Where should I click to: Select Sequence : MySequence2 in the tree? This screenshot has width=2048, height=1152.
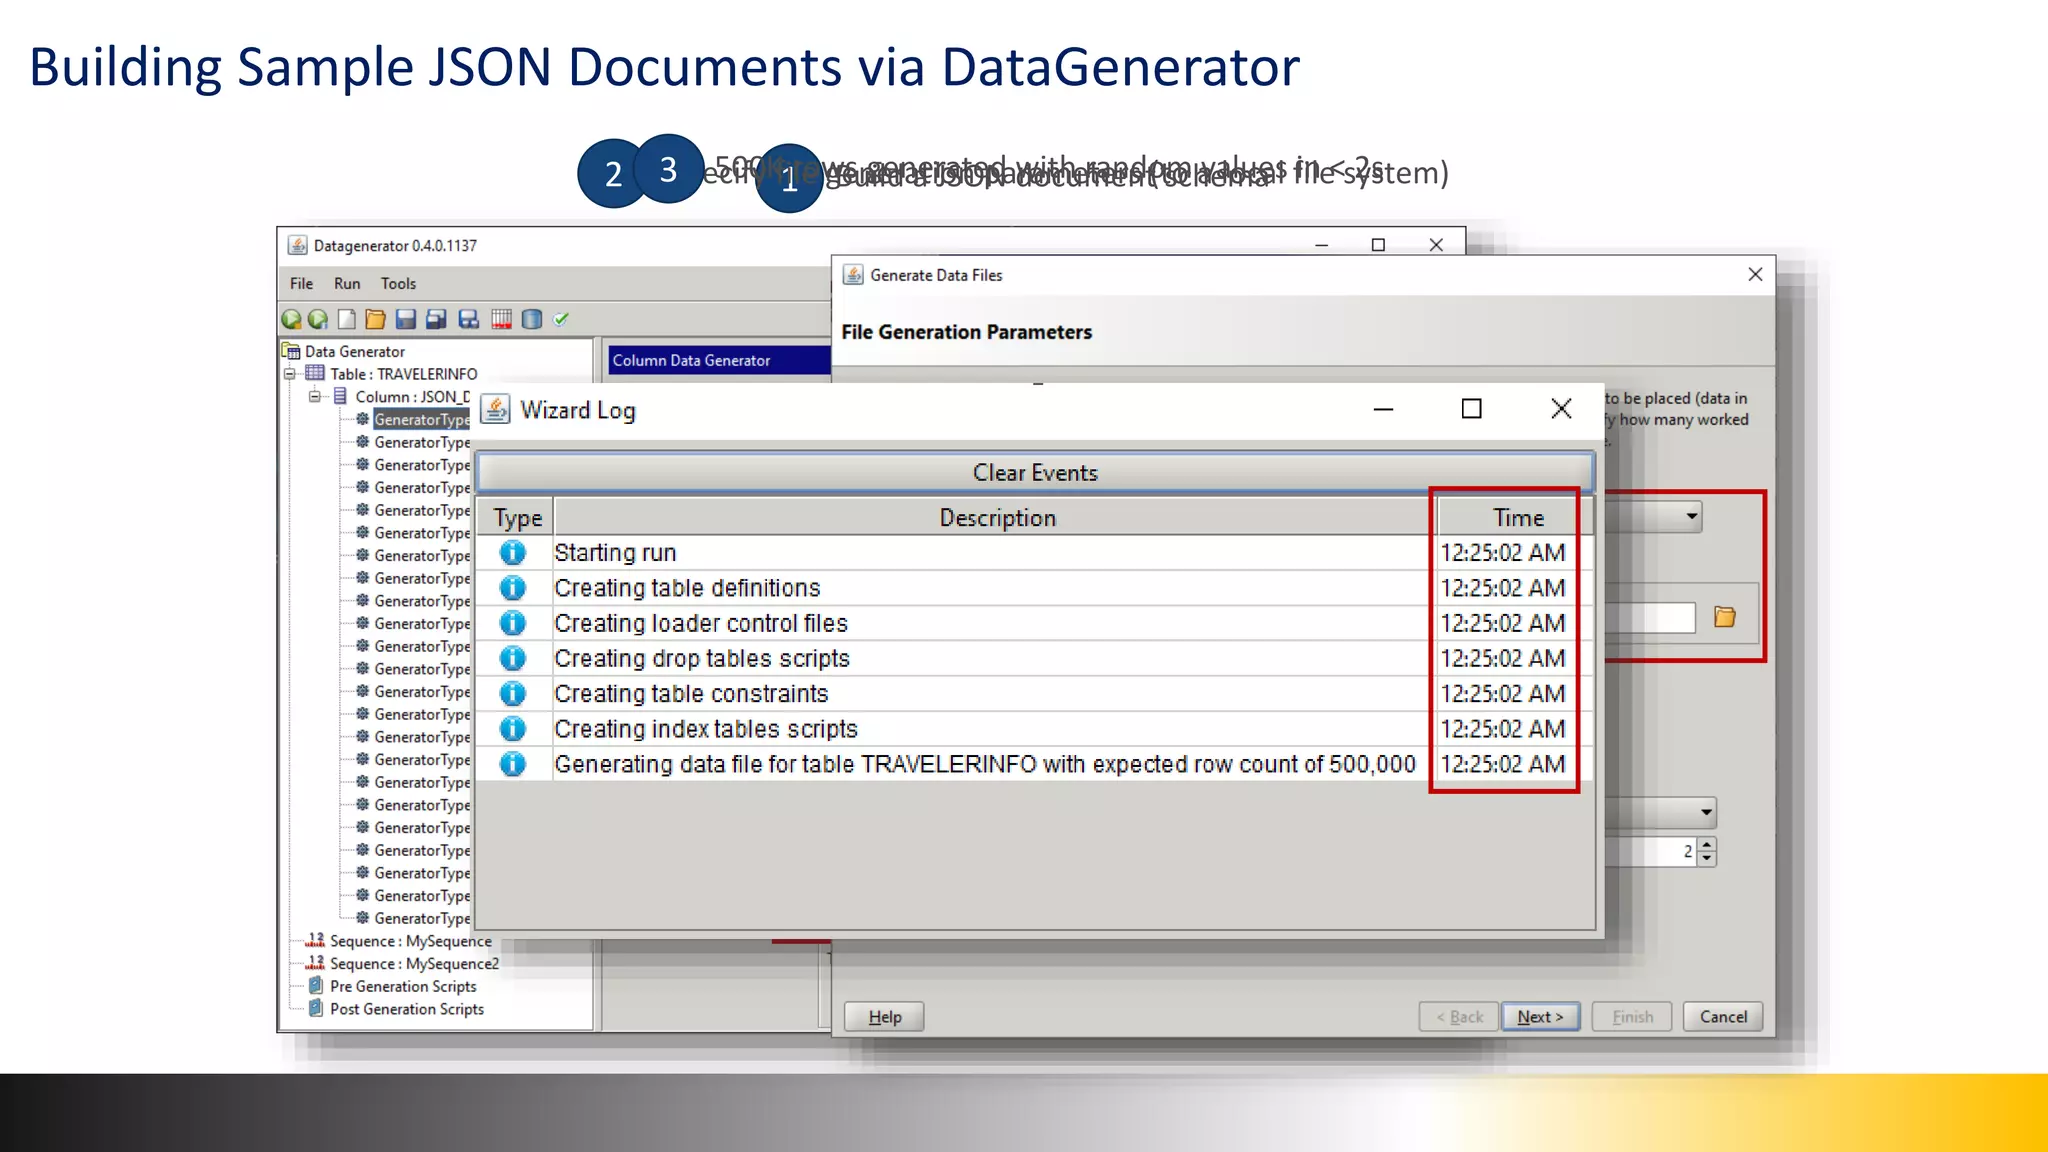(414, 964)
